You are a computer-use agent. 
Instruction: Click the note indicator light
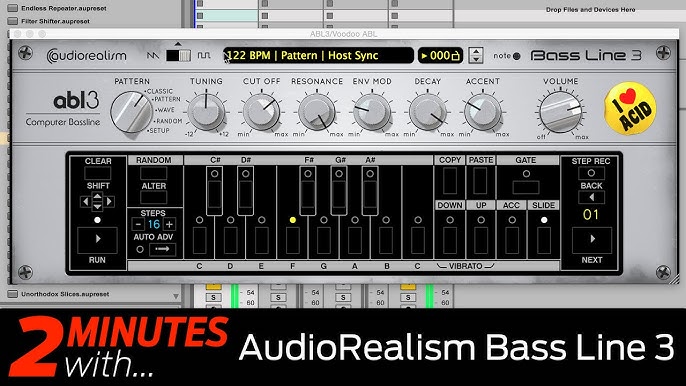pos(516,56)
